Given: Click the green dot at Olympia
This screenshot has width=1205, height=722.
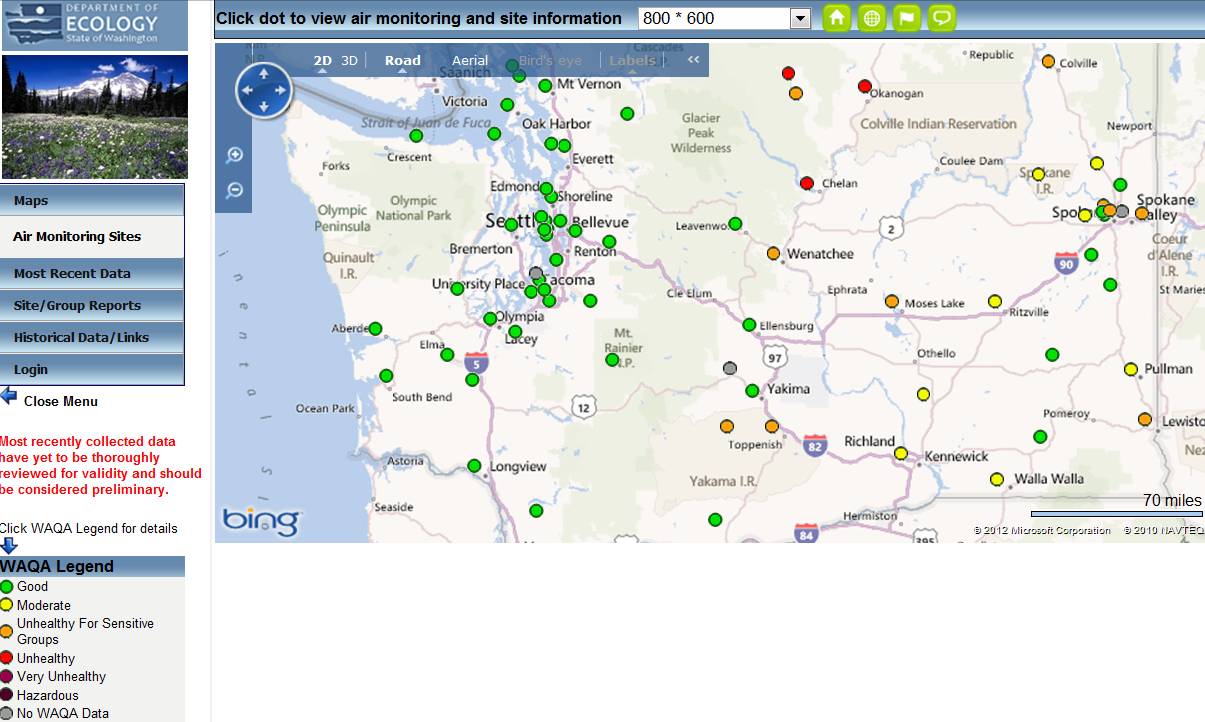Looking at the screenshot, I should [490, 319].
